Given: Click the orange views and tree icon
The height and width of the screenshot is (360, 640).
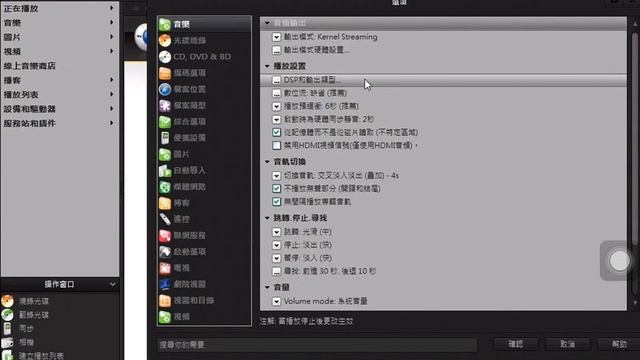Looking at the screenshot, I should point(165,300).
